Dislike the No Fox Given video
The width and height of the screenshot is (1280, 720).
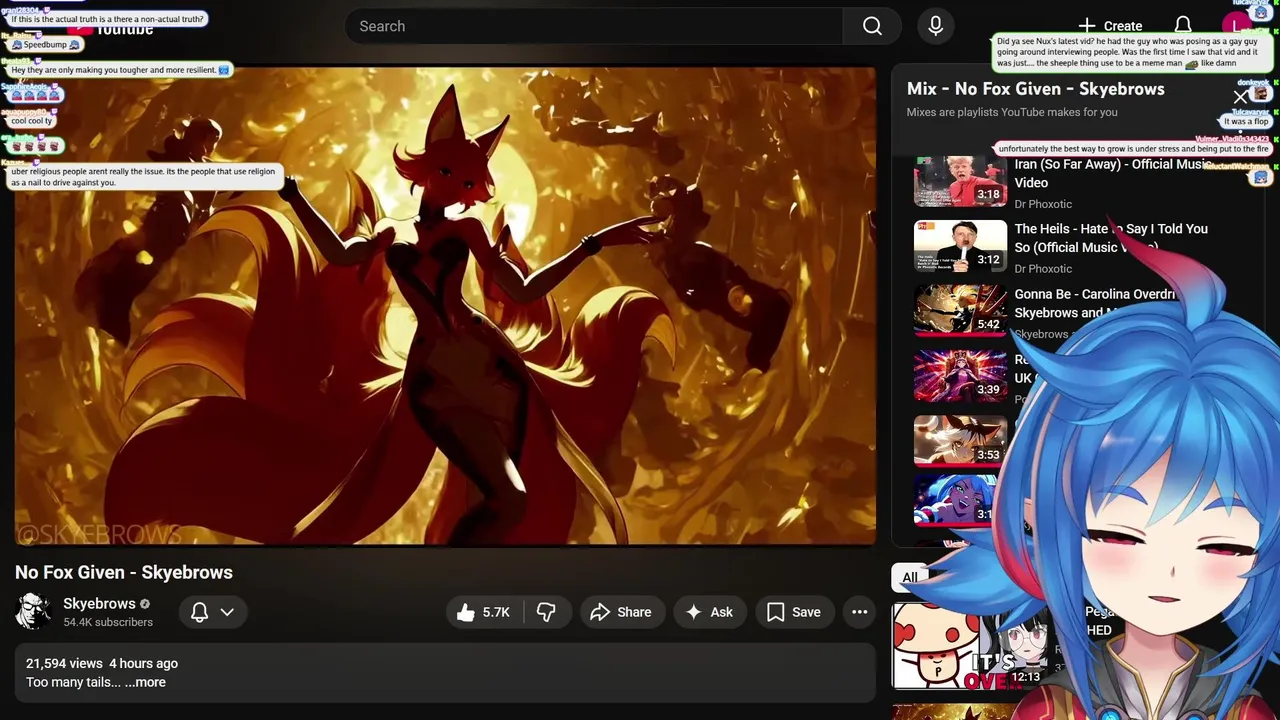546,612
